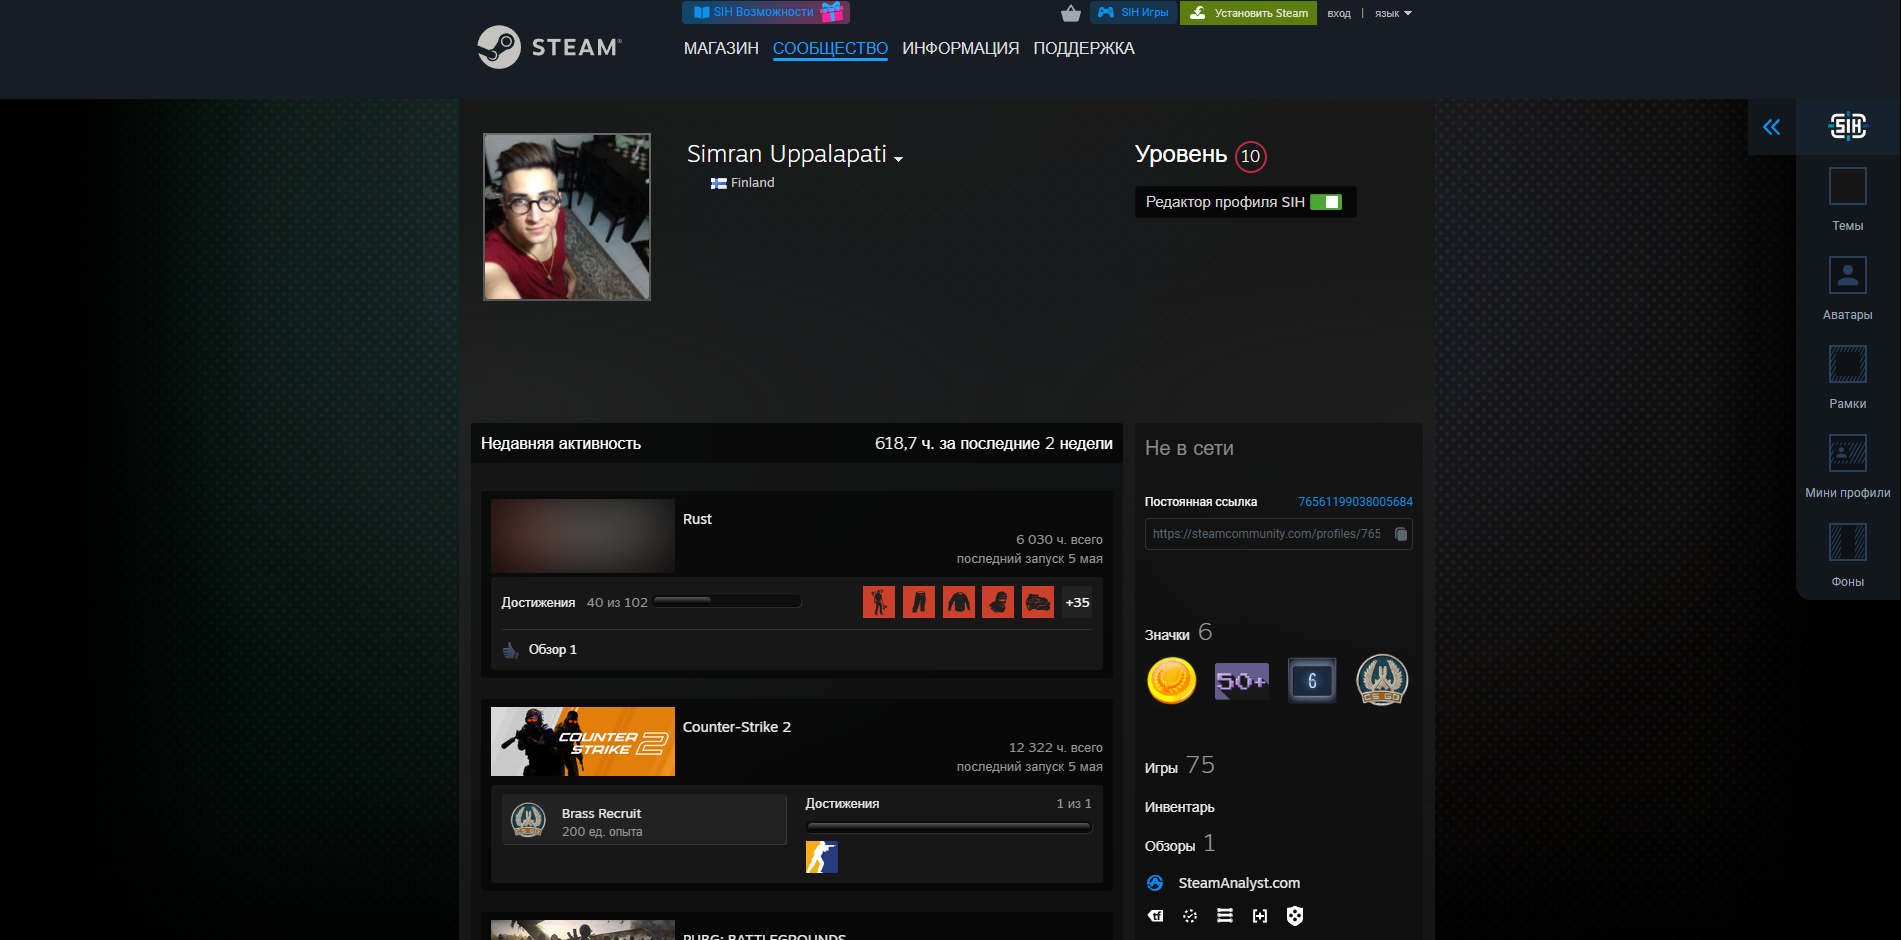Screen dimensions: 1901x940
Task: Click the Rust achievements progress bar
Action: (727, 601)
